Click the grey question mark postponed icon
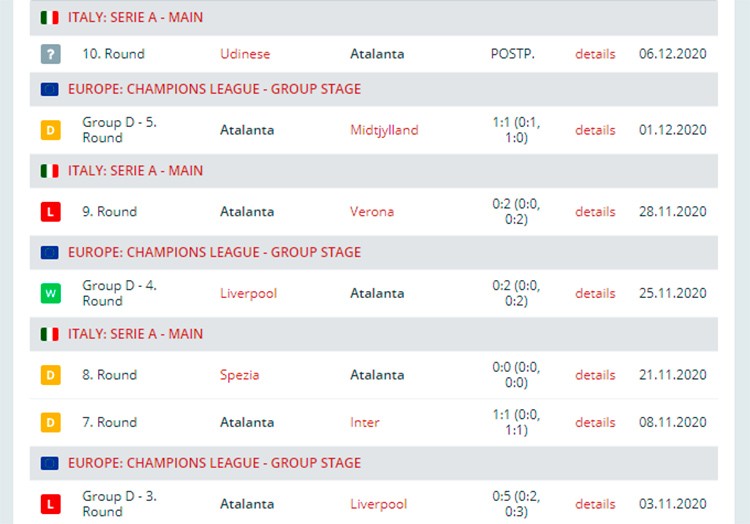750x524 pixels. click(x=51, y=54)
